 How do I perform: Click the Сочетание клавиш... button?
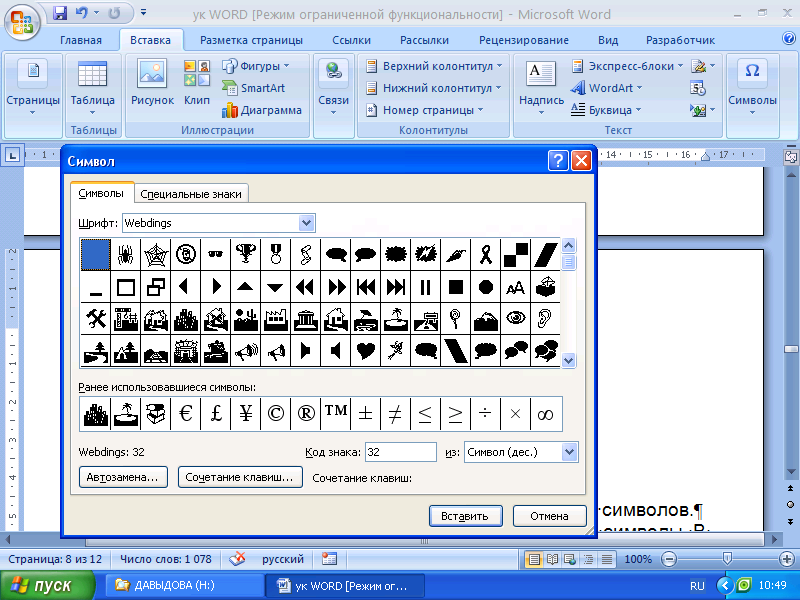tap(240, 477)
